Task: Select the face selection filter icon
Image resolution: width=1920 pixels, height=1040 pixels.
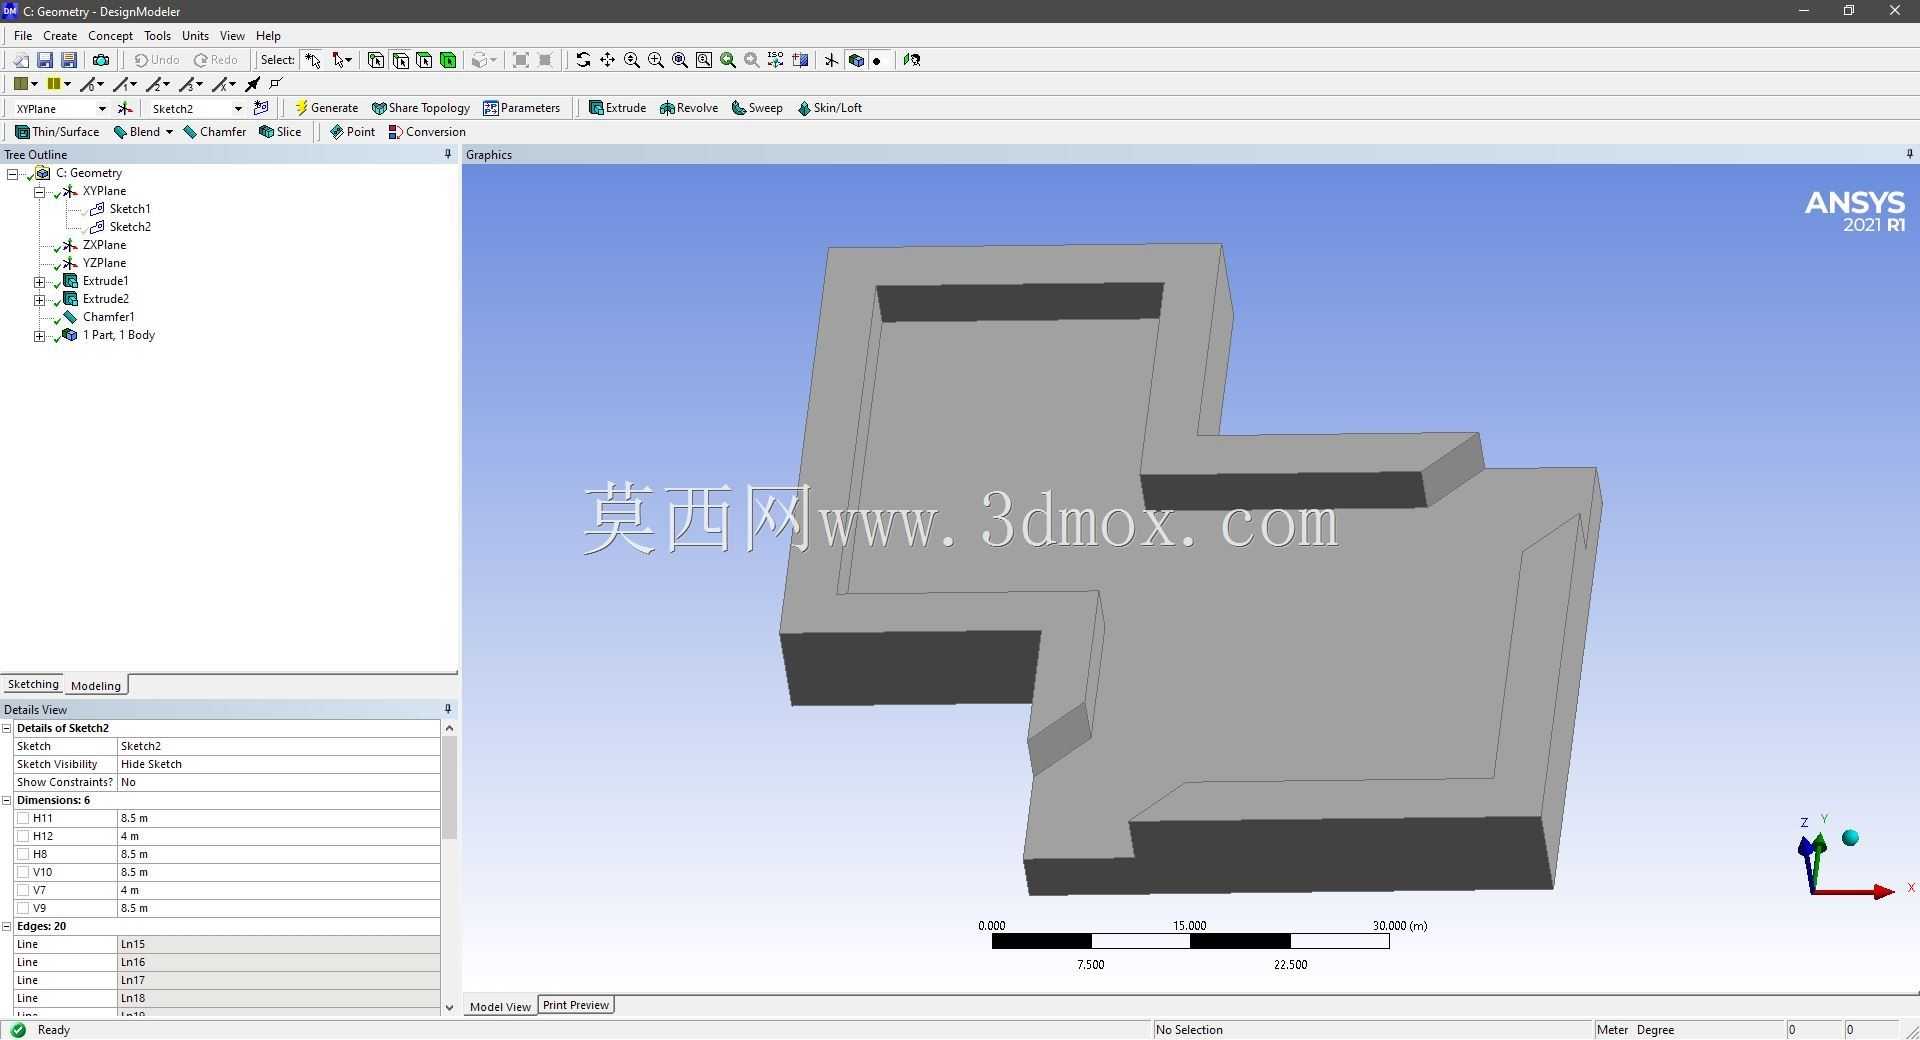Action: 424,60
